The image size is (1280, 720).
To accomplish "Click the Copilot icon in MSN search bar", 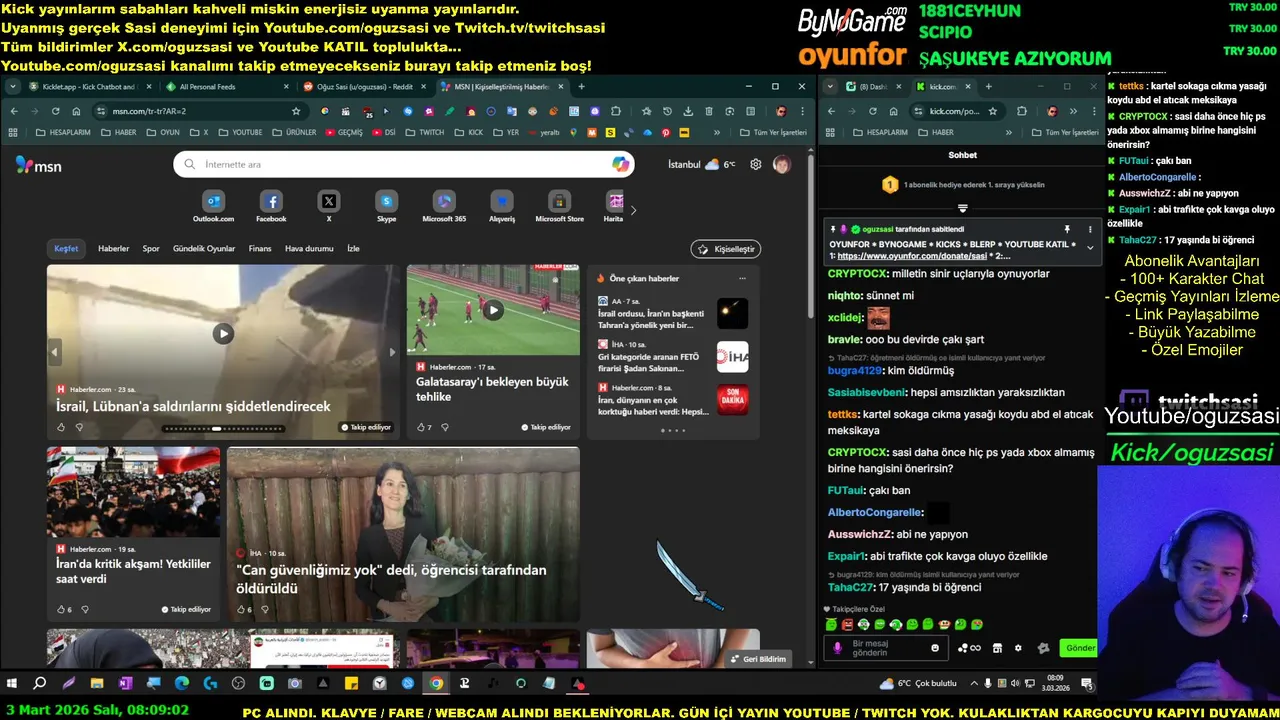I will click(x=621, y=164).
